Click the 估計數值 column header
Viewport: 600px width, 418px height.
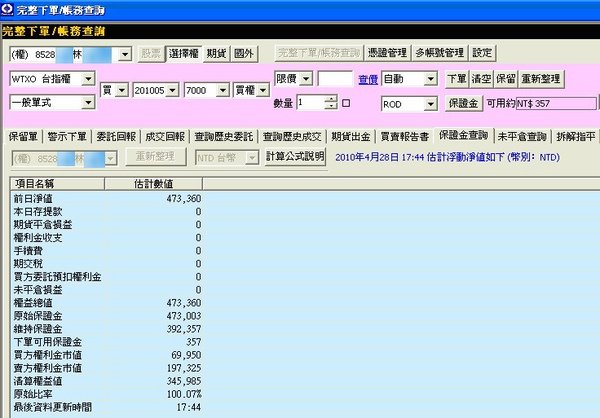tap(153, 184)
